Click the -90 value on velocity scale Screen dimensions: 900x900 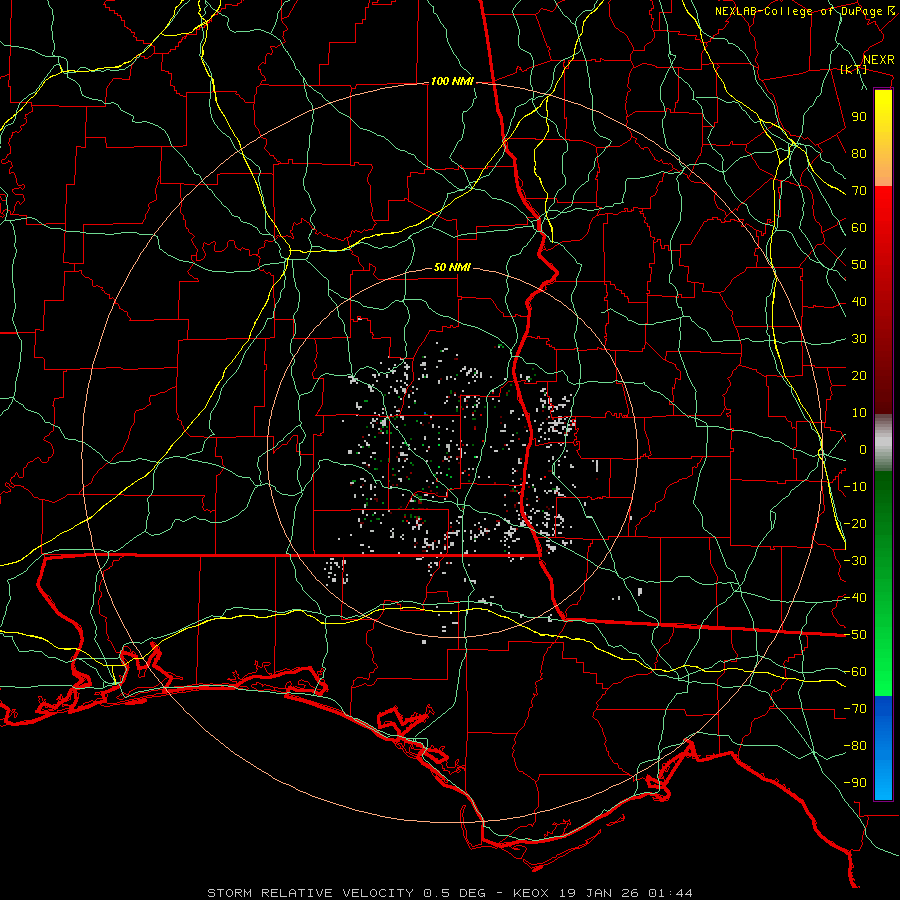pos(855,783)
